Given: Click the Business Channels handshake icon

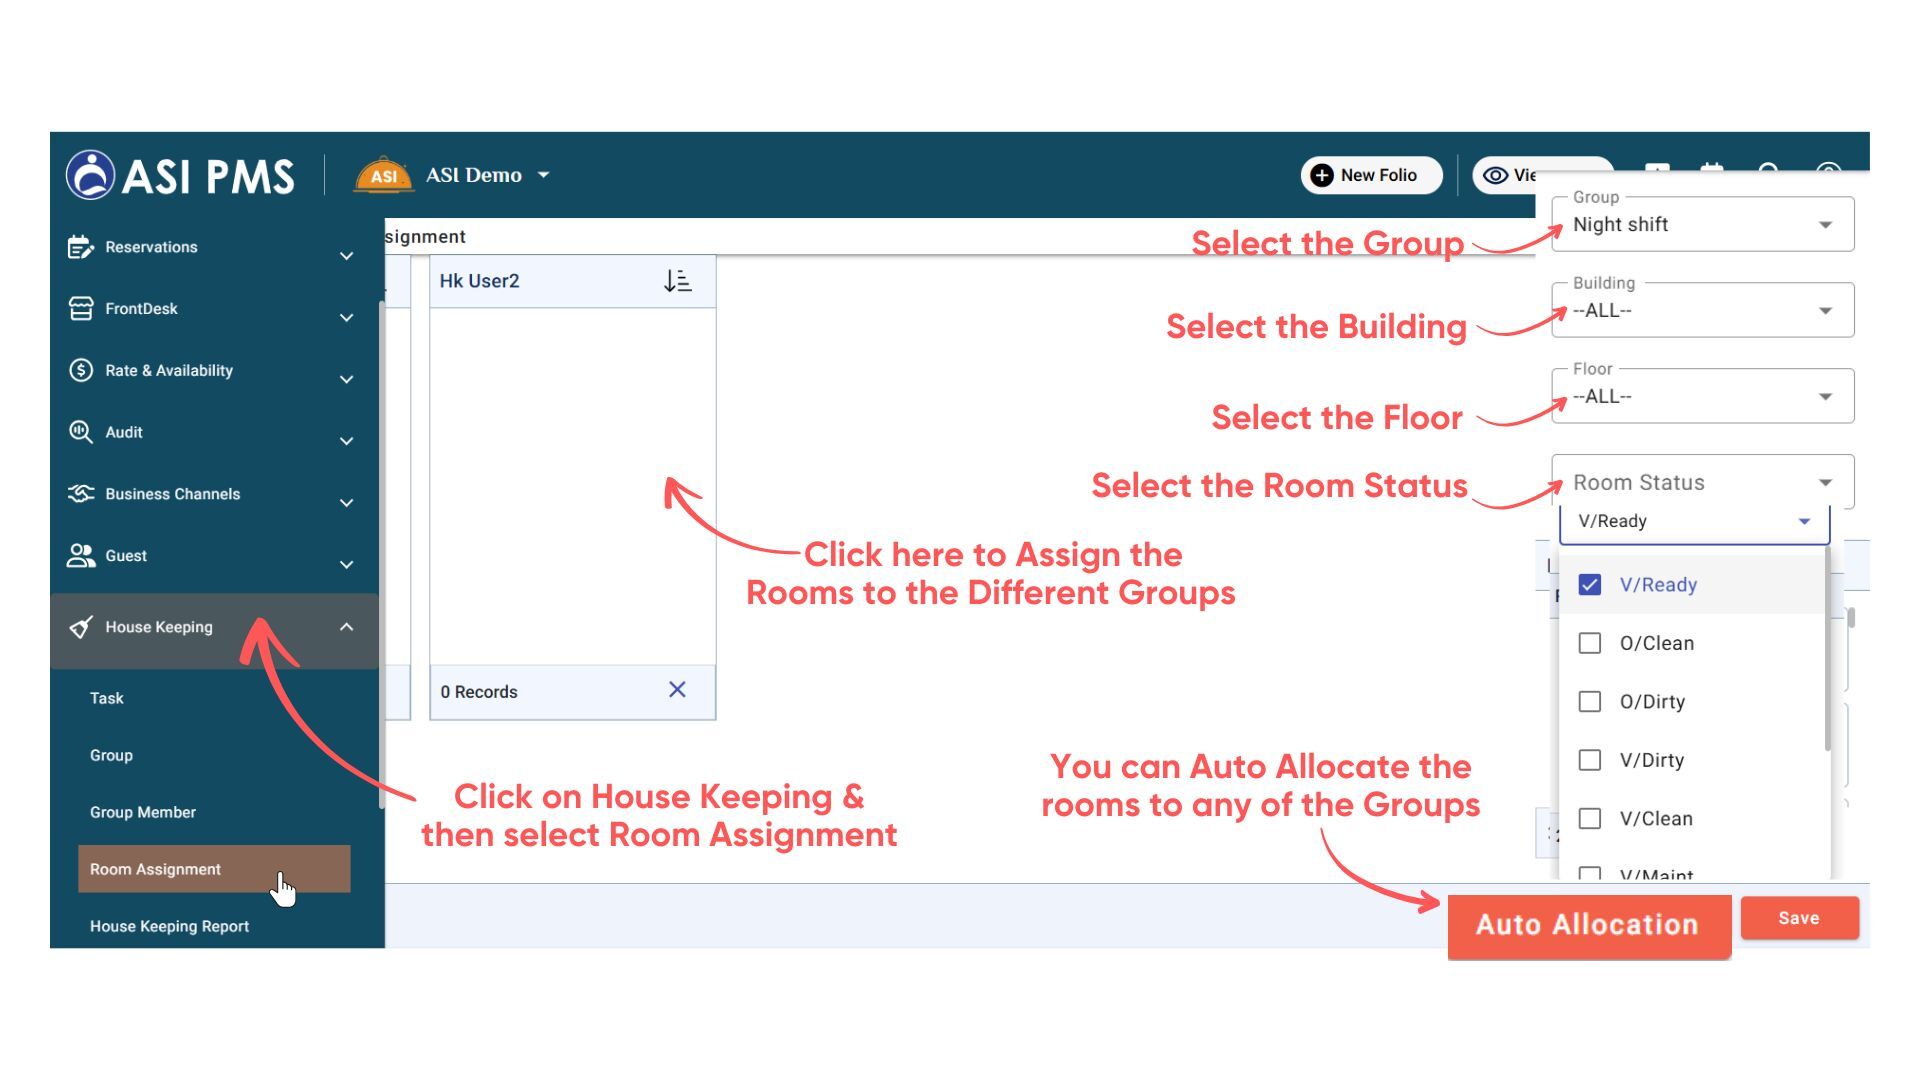Looking at the screenshot, I should click(80, 494).
